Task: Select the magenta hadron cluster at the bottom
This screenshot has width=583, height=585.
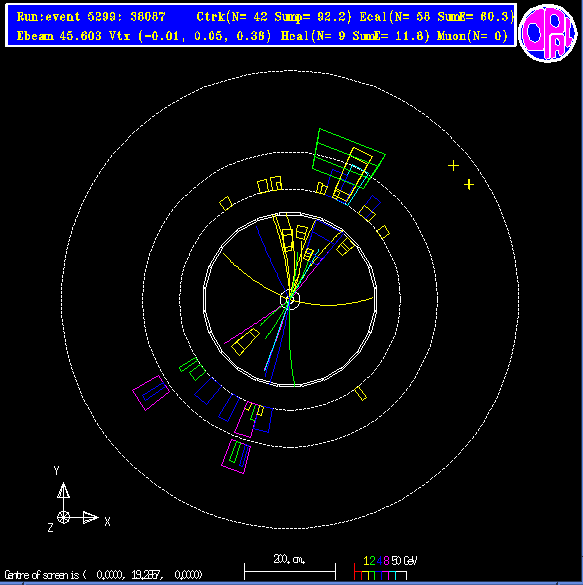Action: pos(236,456)
